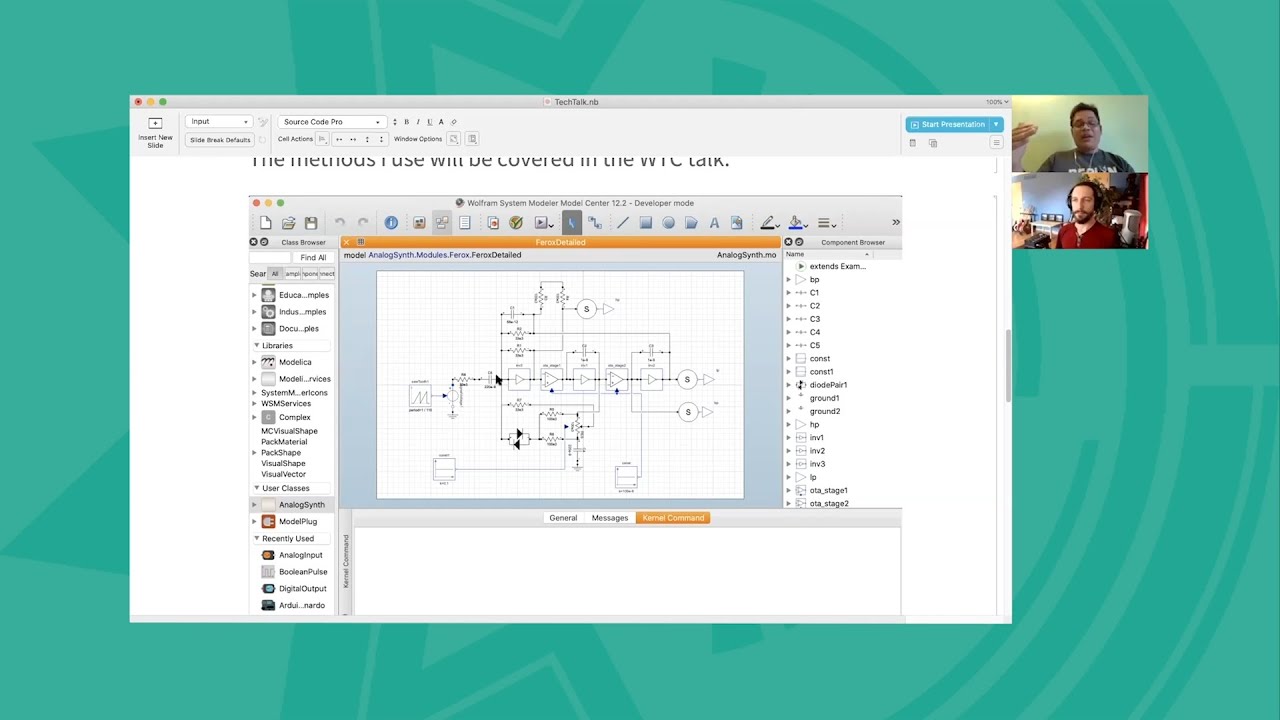This screenshot has width=1280, height=720.
Task: Click the Validate model check icon
Action: pos(516,223)
